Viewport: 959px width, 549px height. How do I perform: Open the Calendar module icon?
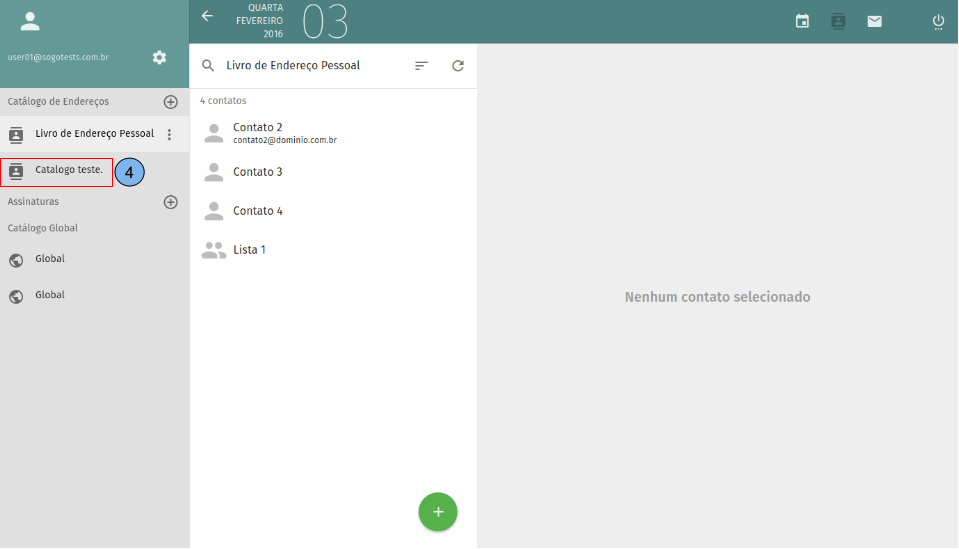click(802, 21)
